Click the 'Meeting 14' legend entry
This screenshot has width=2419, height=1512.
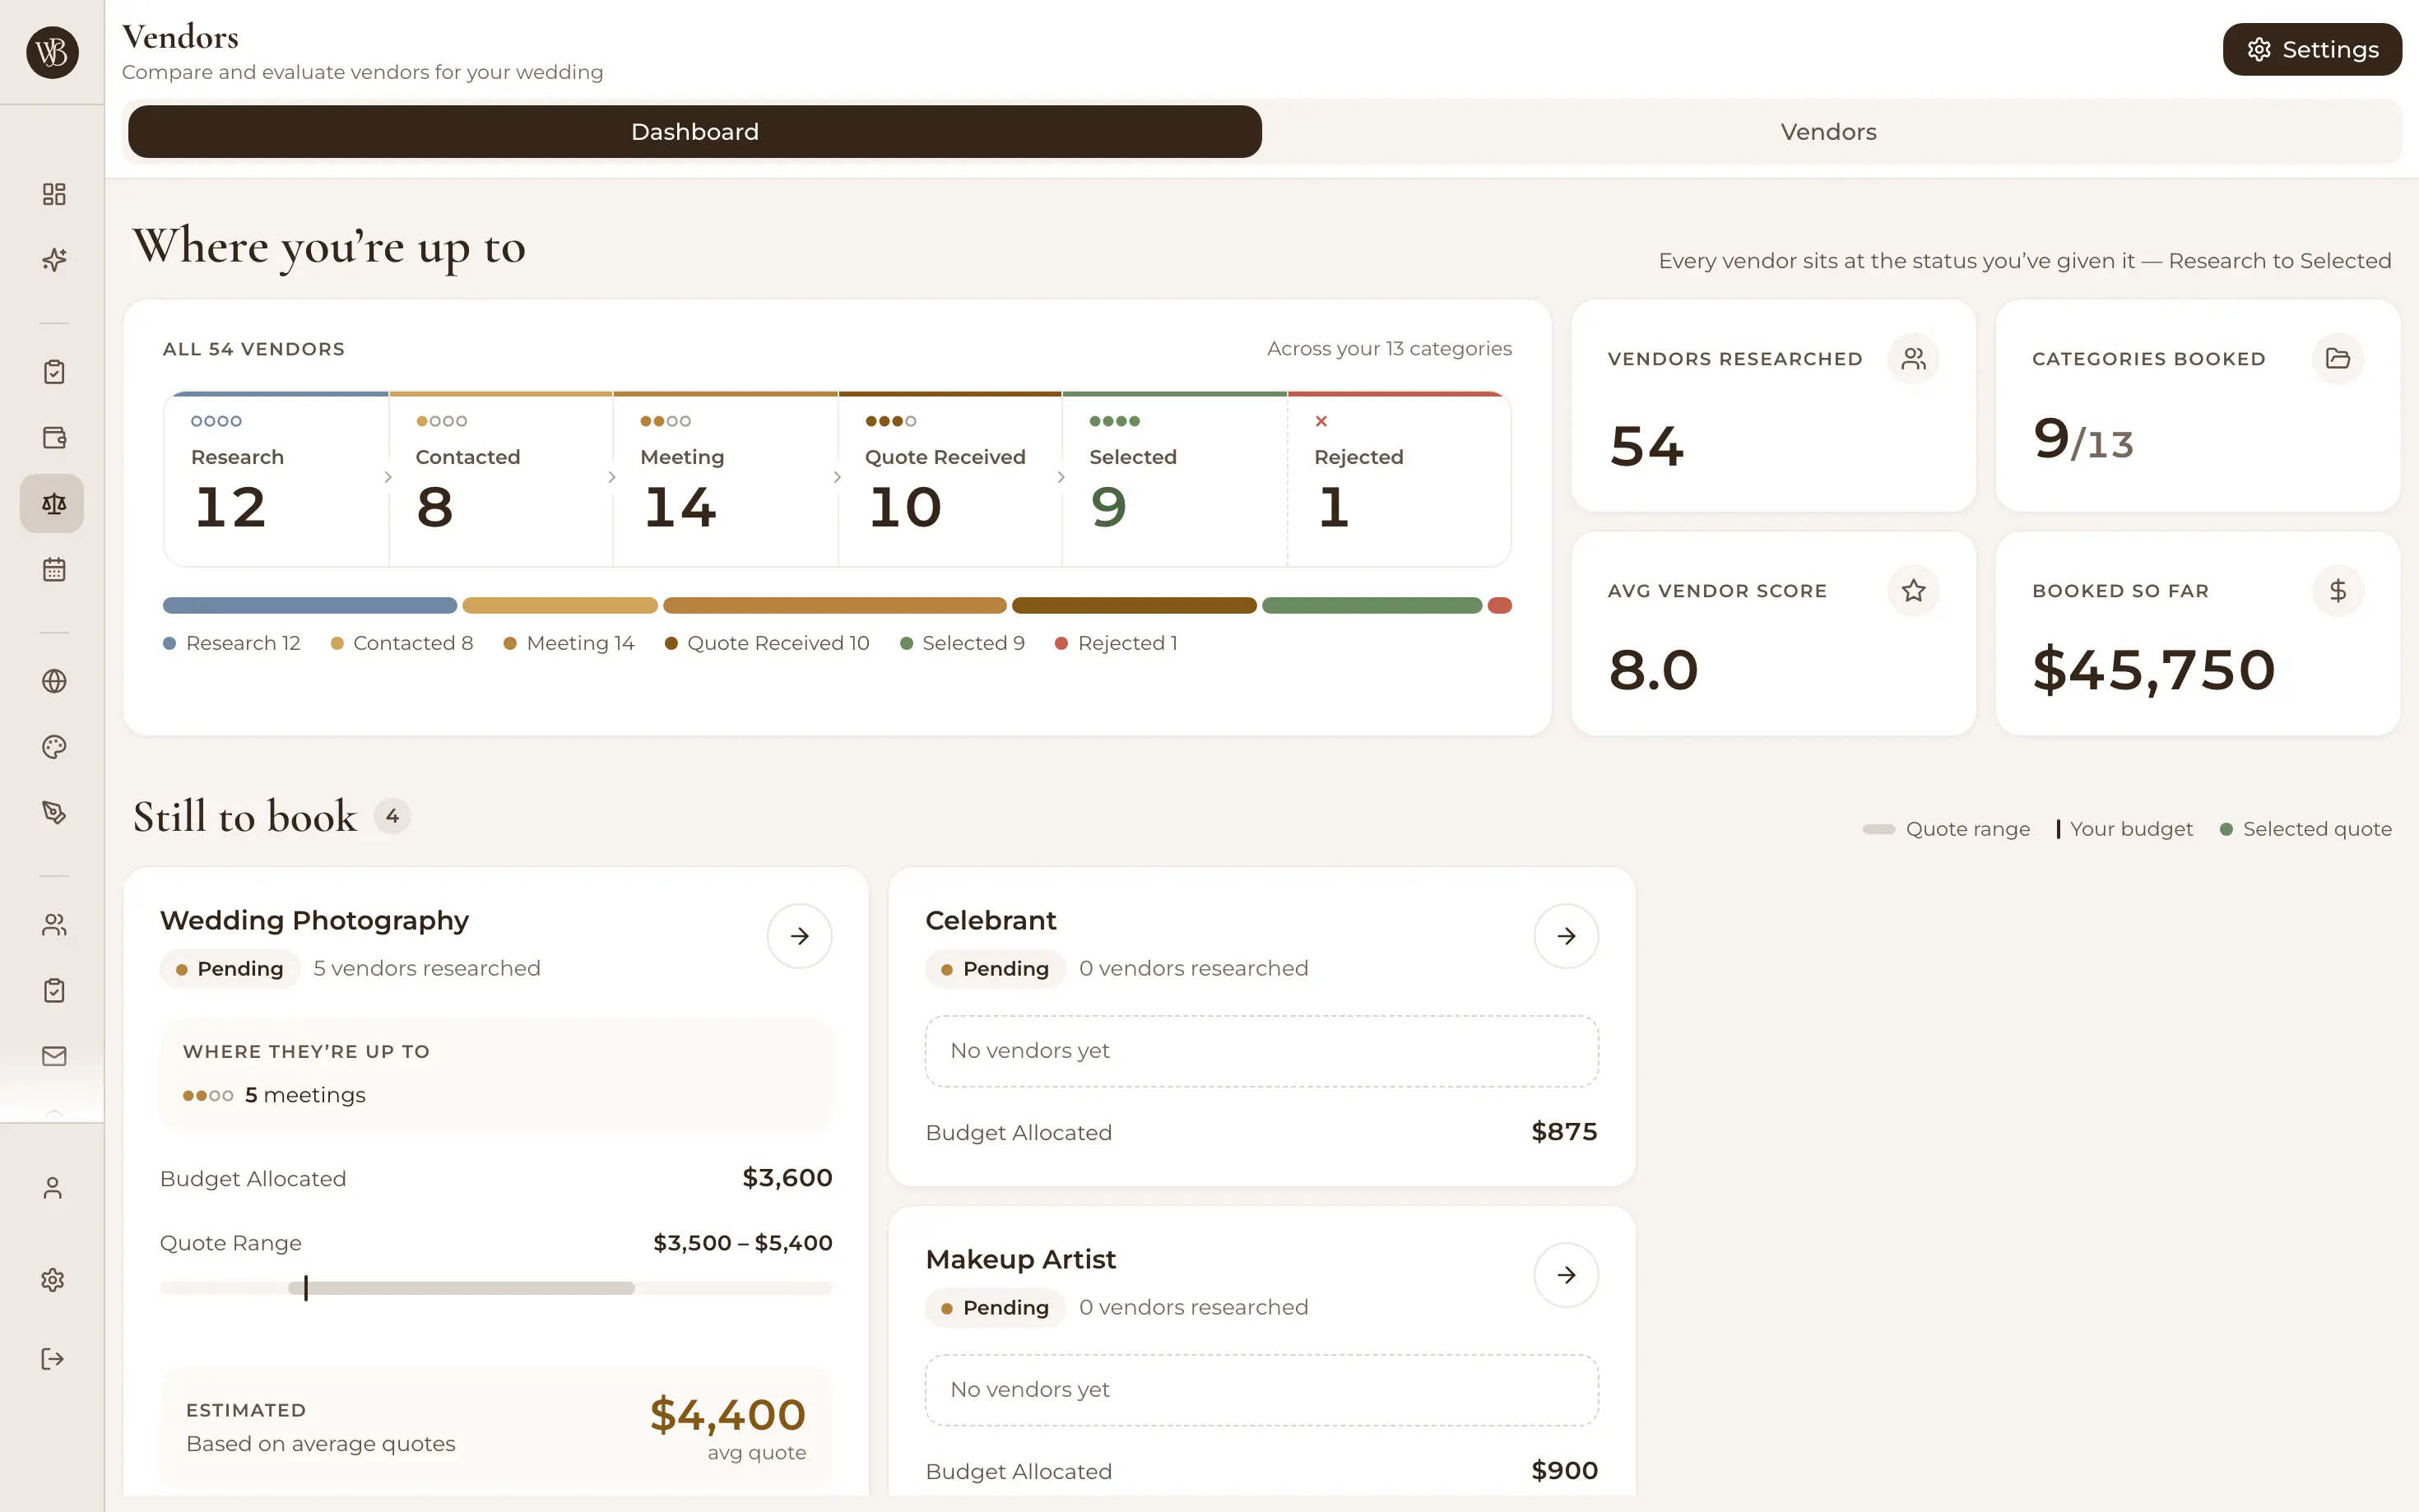point(569,643)
